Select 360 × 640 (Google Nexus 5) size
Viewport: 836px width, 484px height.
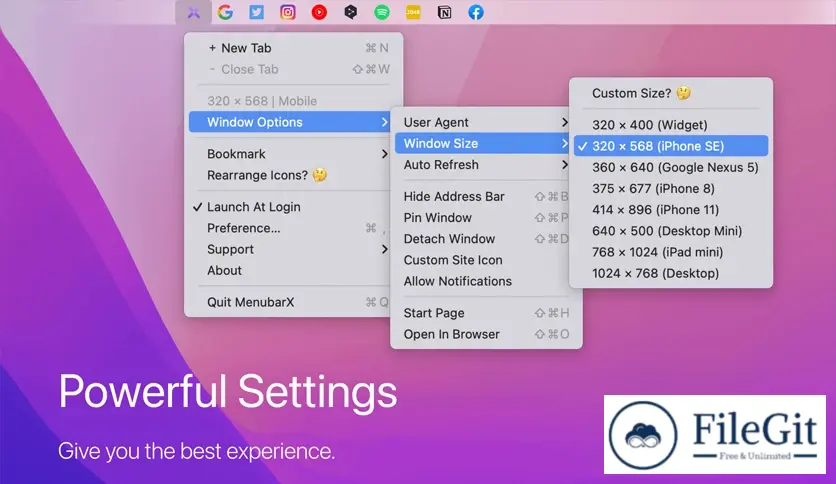[671, 167]
